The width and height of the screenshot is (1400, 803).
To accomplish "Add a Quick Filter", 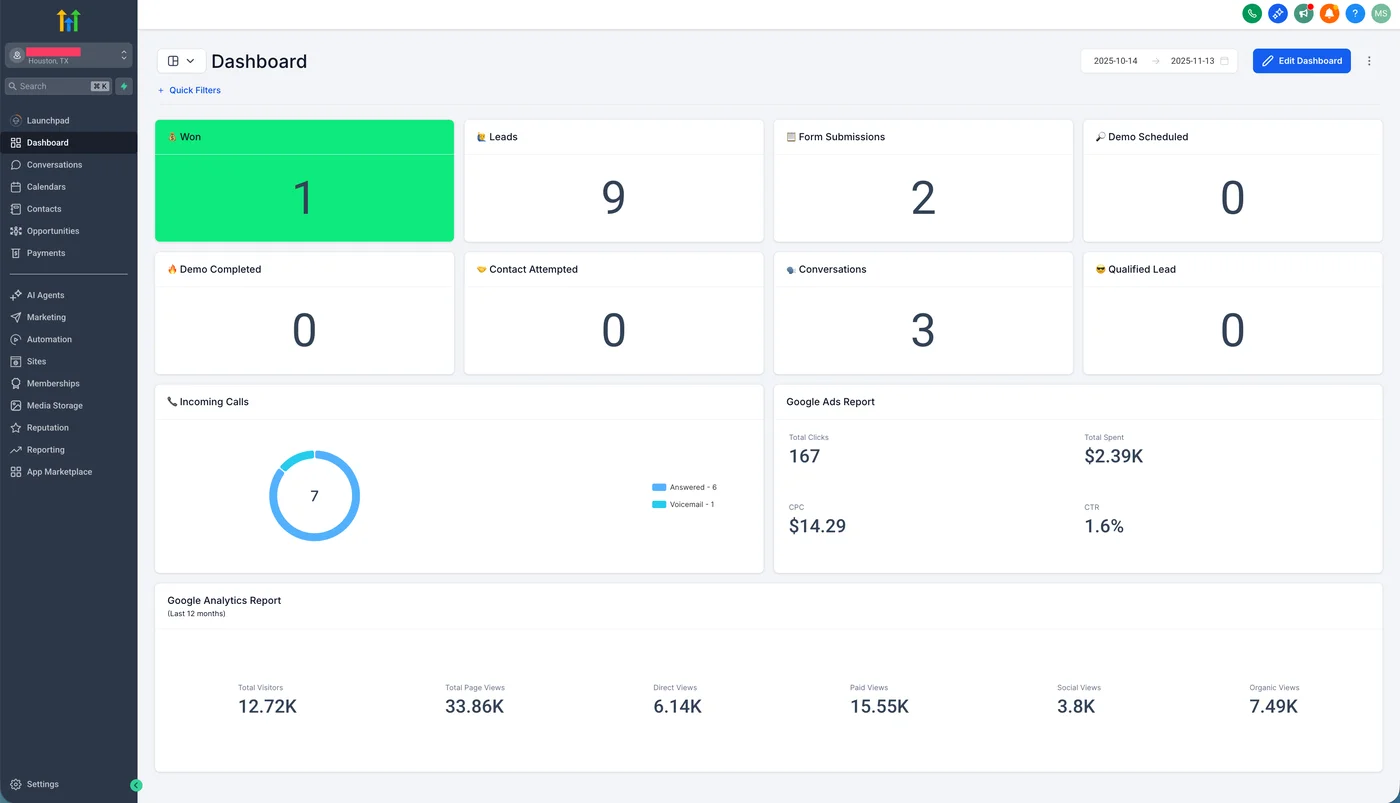I will pyautogui.click(x=189, y=90).
